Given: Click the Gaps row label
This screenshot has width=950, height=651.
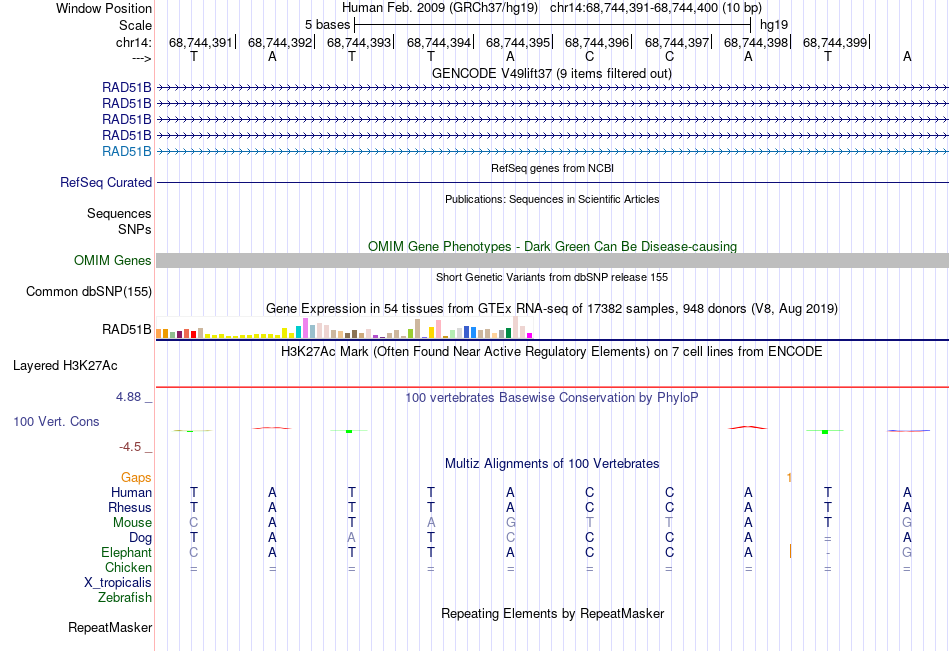Looking at the screenshot, I should point(136,478).
